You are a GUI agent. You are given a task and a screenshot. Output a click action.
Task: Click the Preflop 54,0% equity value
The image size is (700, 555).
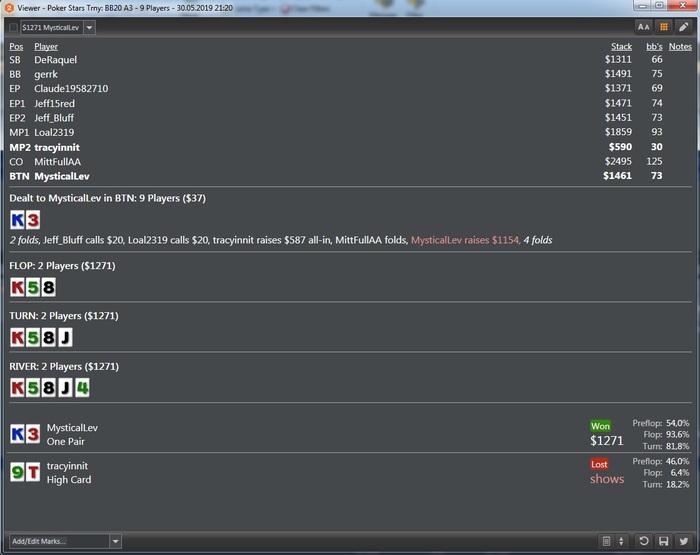pyautogui.click(x=677, y=423)
